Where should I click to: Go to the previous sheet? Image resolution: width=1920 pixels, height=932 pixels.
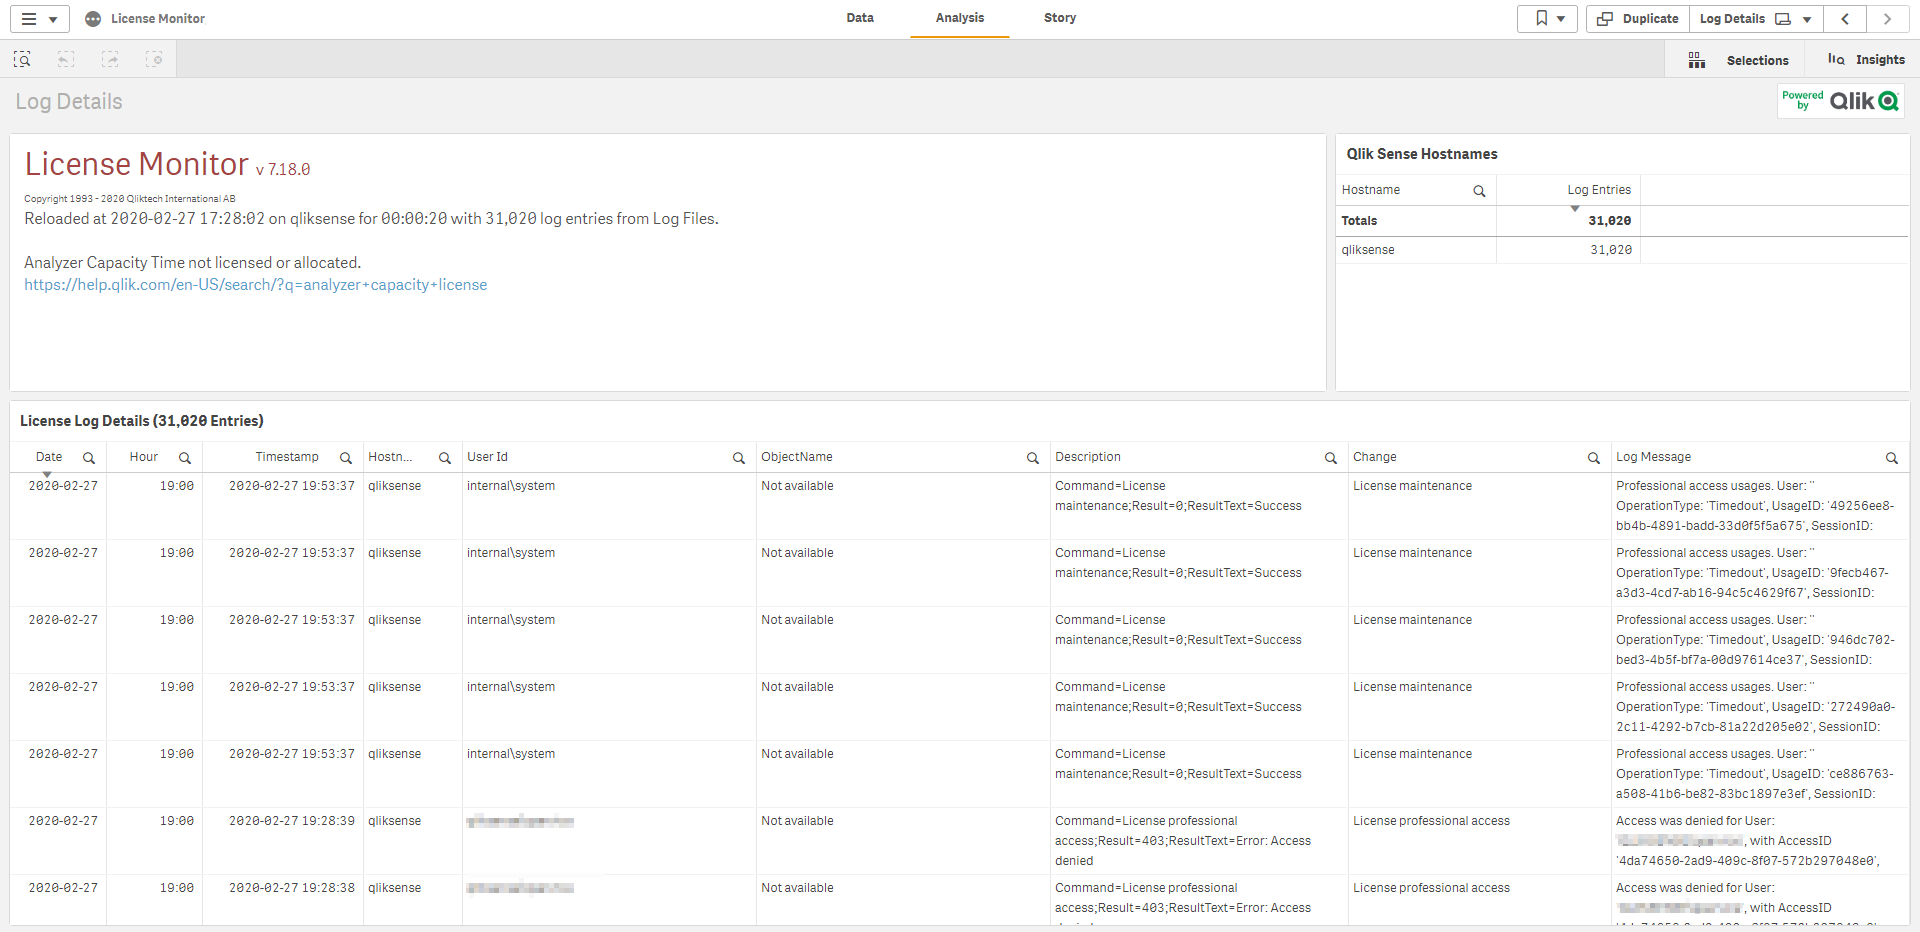pyautogui.click(x=1845, y=19)
